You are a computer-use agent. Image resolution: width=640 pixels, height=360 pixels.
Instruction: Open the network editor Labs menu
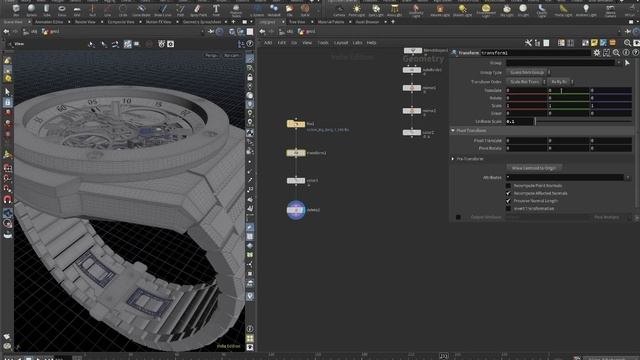point(358,42)
